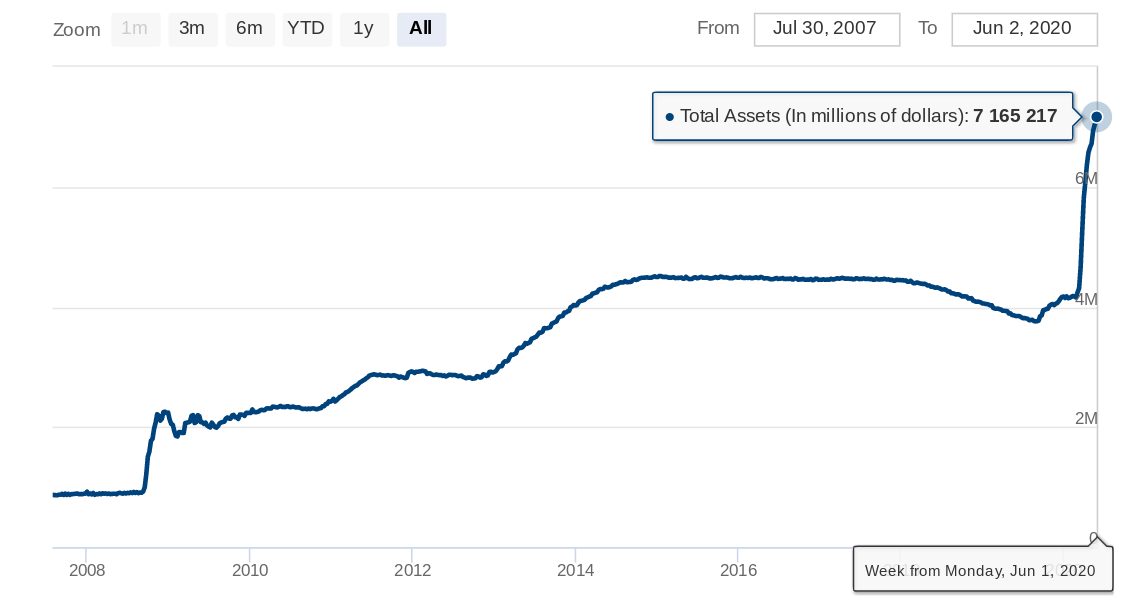Click the Total Assets tooltip box
This screenshot has height=596, width=1139.
(x=862, y=116)
